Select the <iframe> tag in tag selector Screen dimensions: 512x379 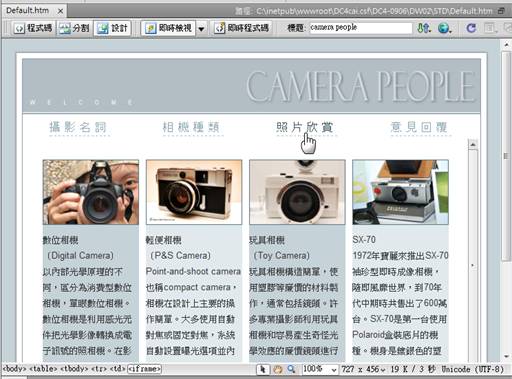coord(145,369)
